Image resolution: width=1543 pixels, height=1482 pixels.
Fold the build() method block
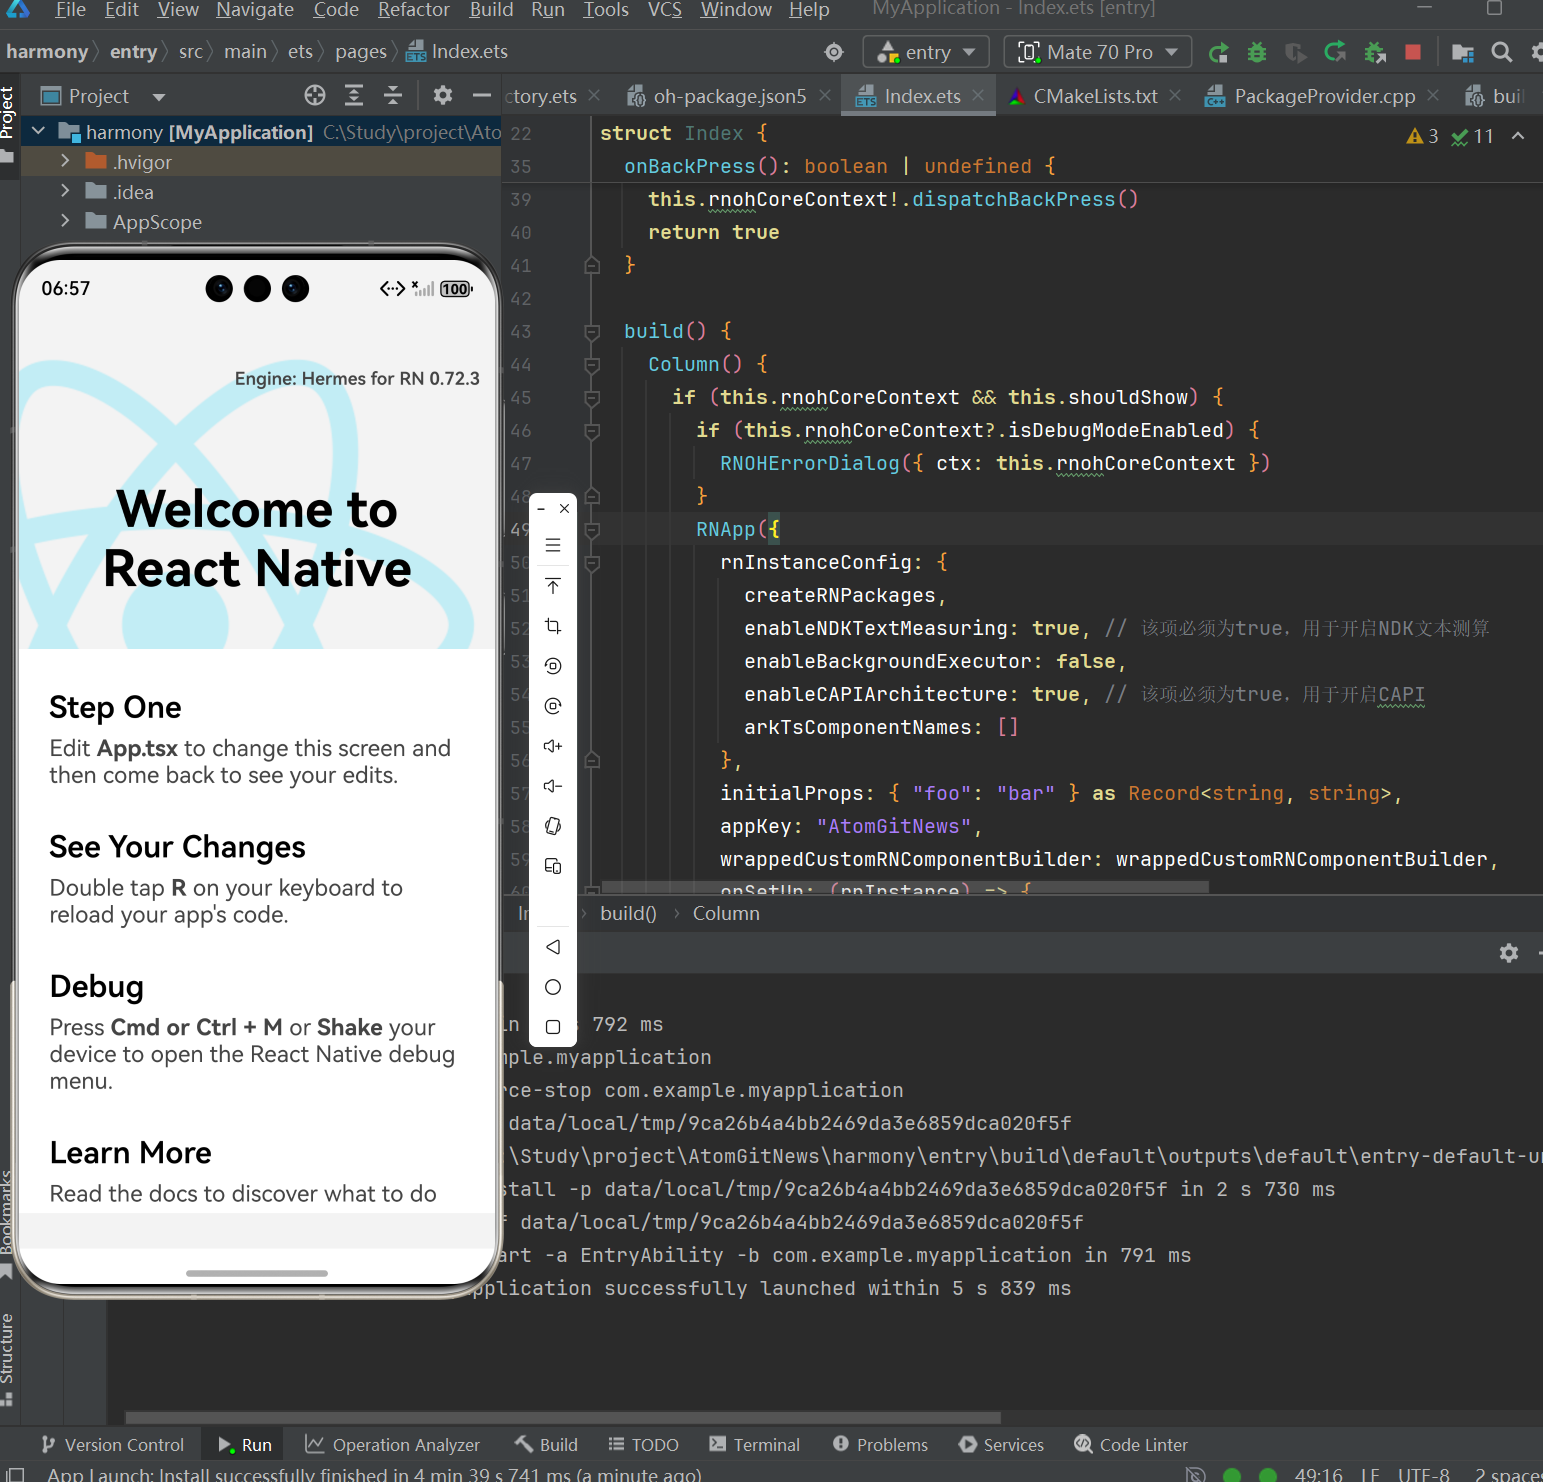pyautogui.click(x=592, y=331)
